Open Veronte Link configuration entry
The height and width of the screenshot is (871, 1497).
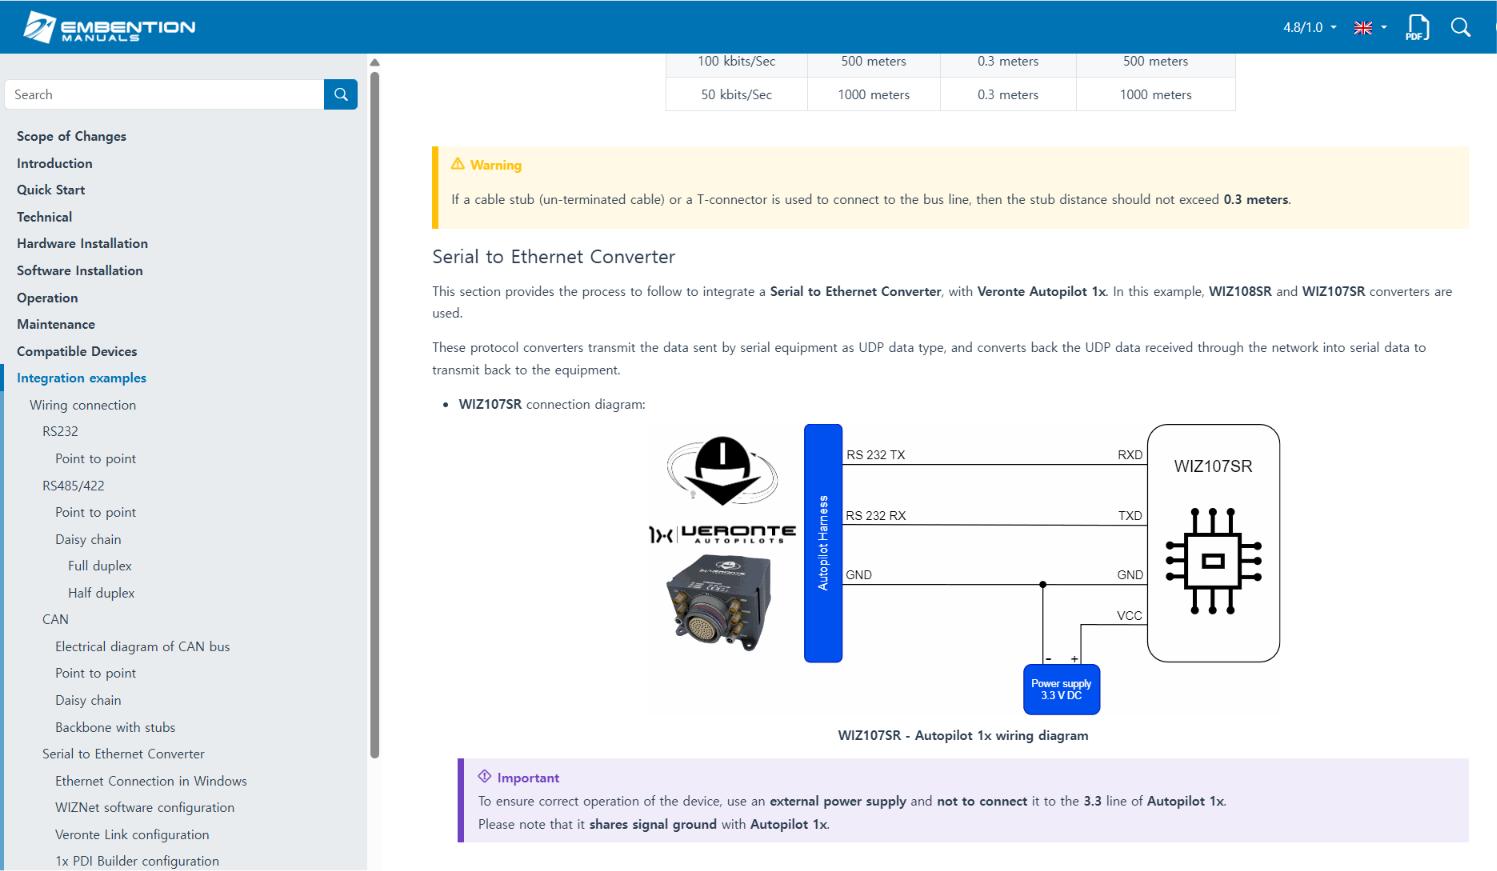point(132,834)
